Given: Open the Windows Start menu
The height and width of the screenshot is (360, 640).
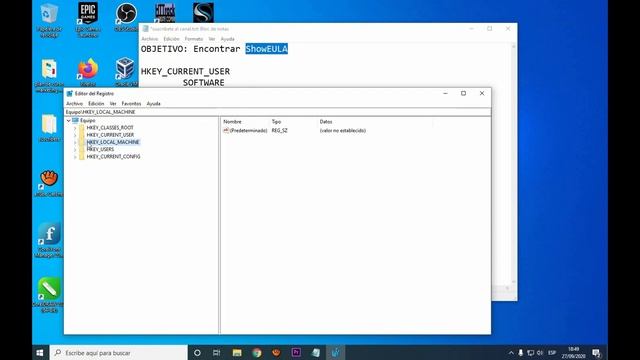Looking at the screenshot, I should (40, 353).
